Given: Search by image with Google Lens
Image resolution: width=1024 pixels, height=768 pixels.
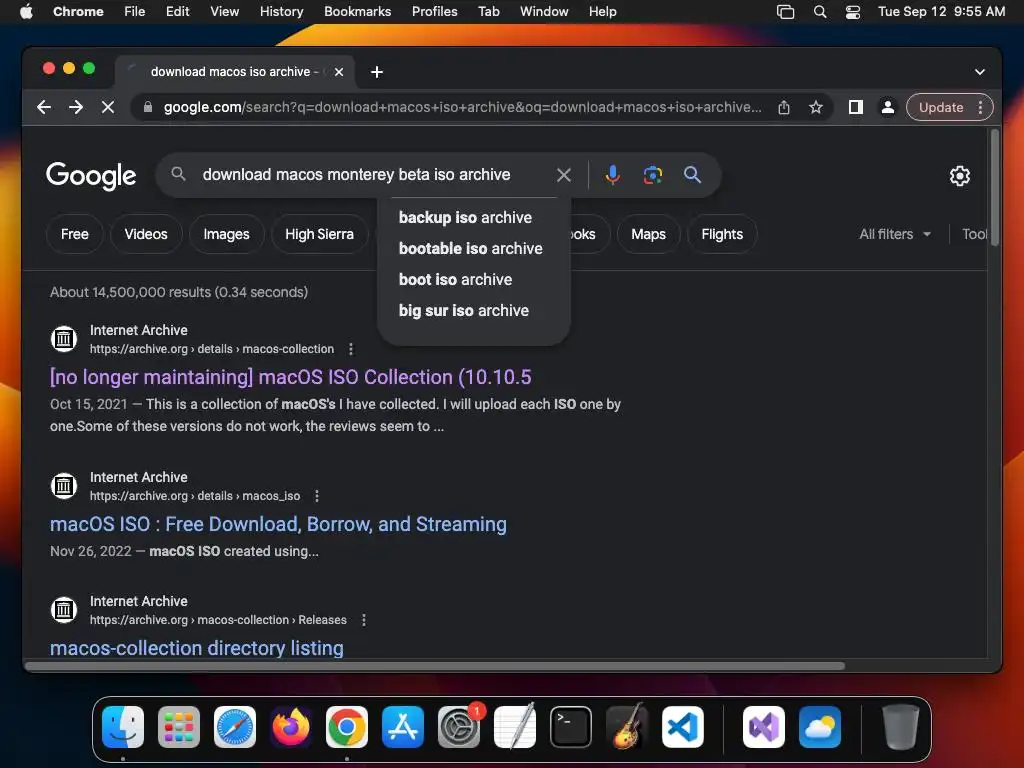Looking at the screenshot, I should click(x=652, y=174).
